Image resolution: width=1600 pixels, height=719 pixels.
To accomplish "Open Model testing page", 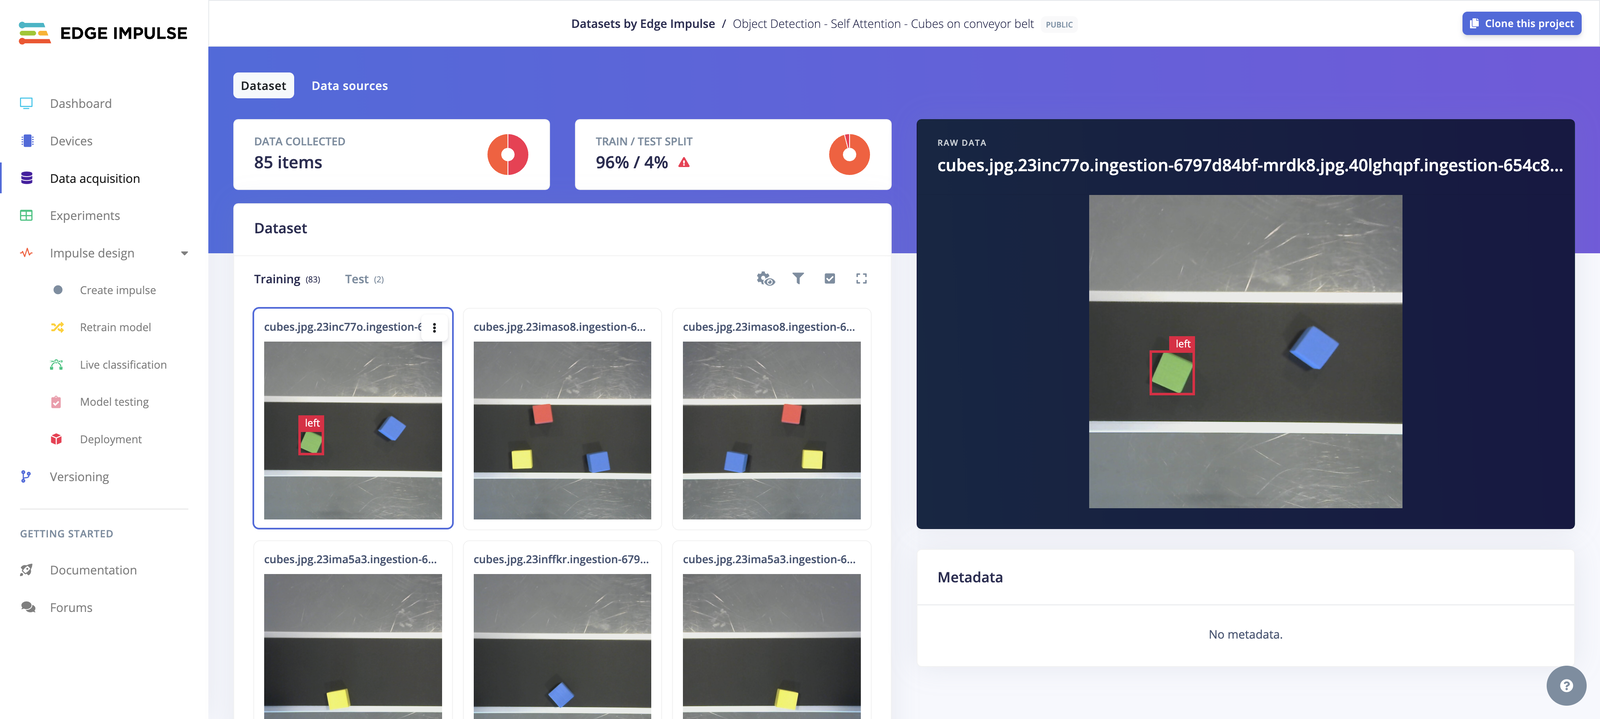I will coord(114,402).
